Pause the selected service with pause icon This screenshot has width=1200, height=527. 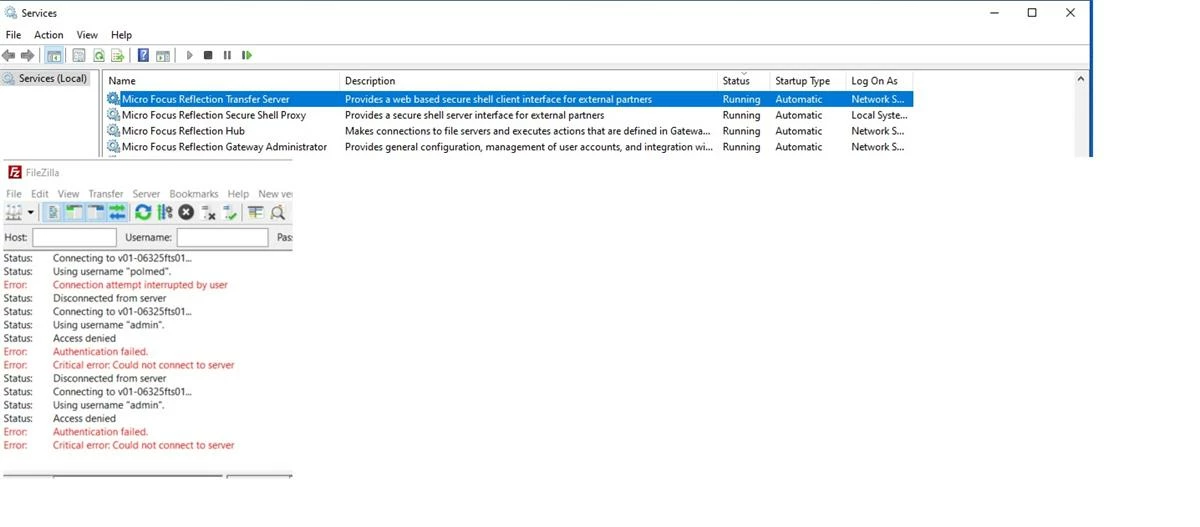tap(227, 55)
